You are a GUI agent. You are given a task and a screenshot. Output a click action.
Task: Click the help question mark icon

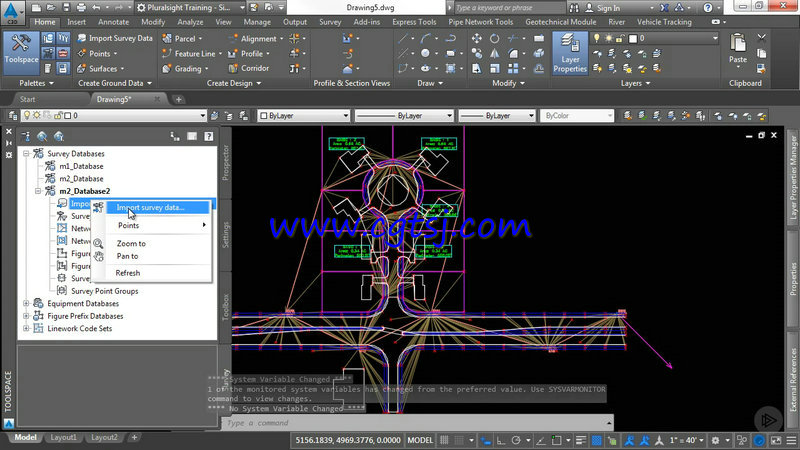[x=708, y=8]
